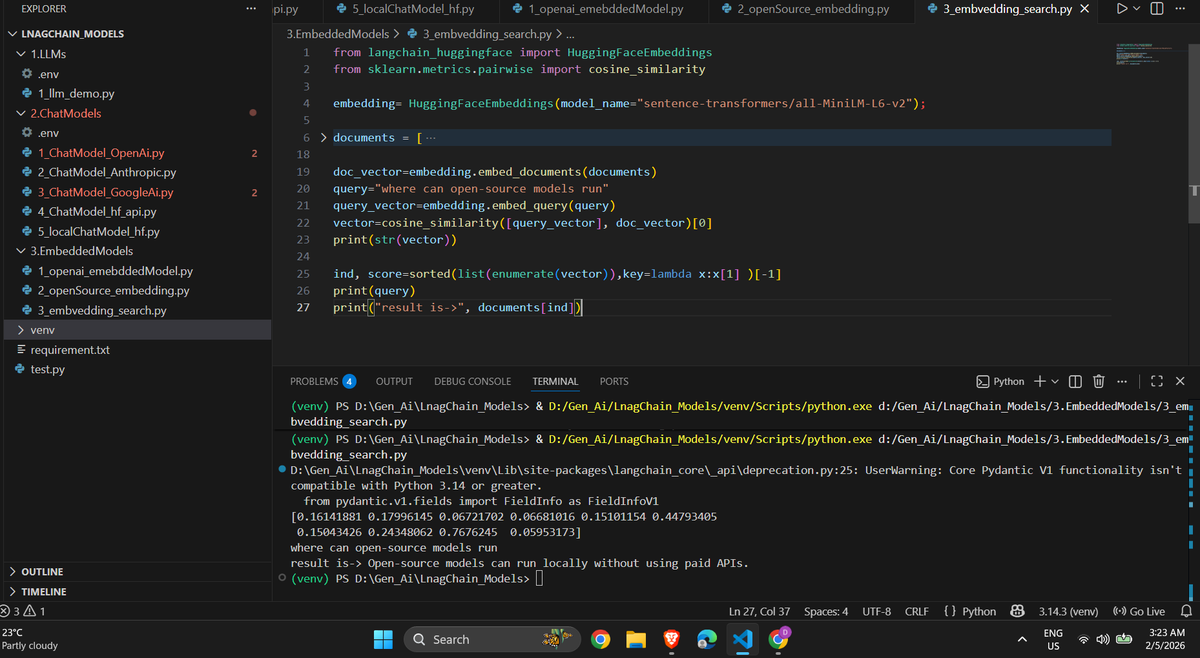1200x658 pixels.
Task: Switch to the Debug Console tab
Action: coord(472,381)
